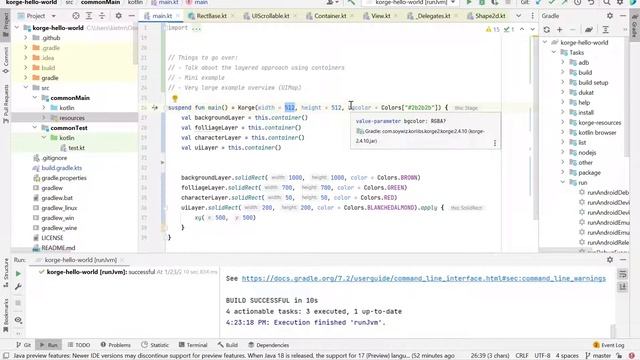
Task: Click CRLF line separator status
Action: click(522, 356)
